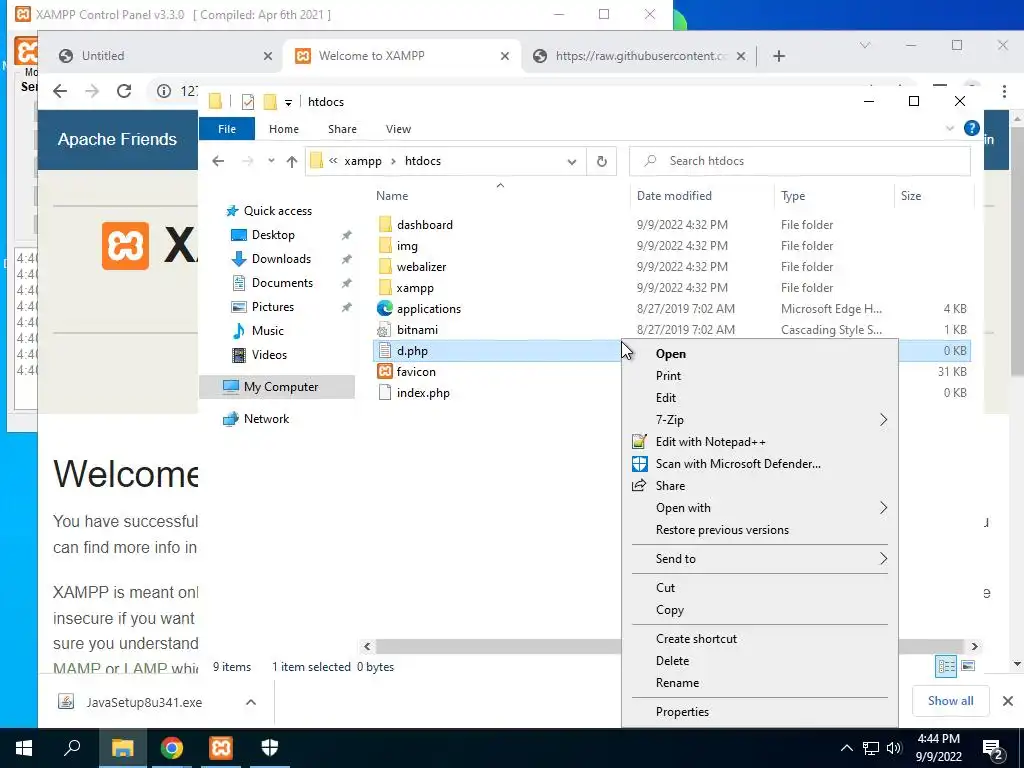
Task: Choose Scan with Microsoft Defender
Action: (x=738, y=464)
